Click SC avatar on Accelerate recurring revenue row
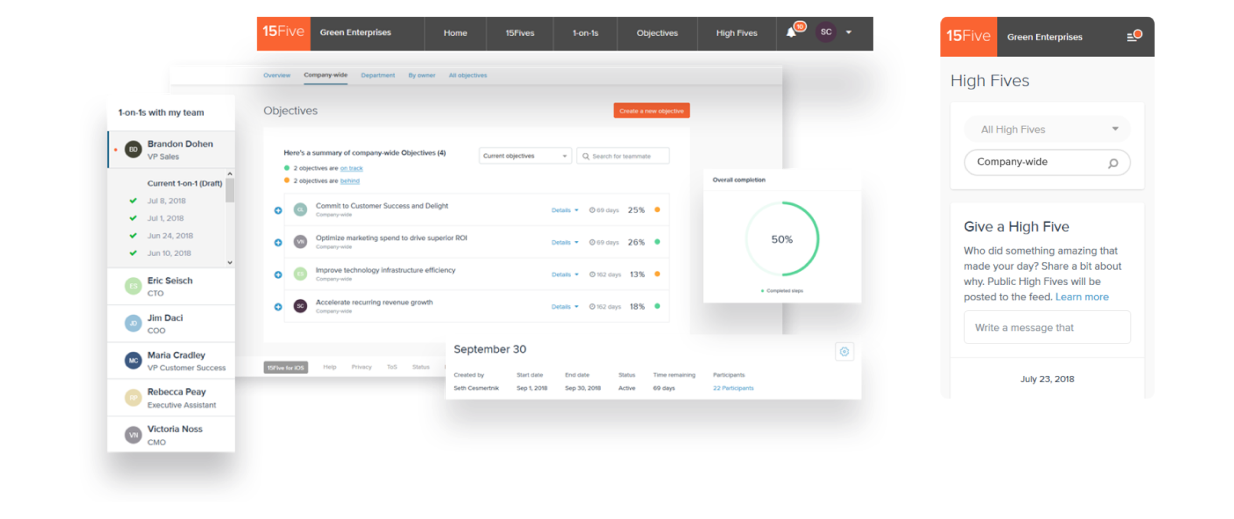The image size is (1234, 519). point(300,306)
